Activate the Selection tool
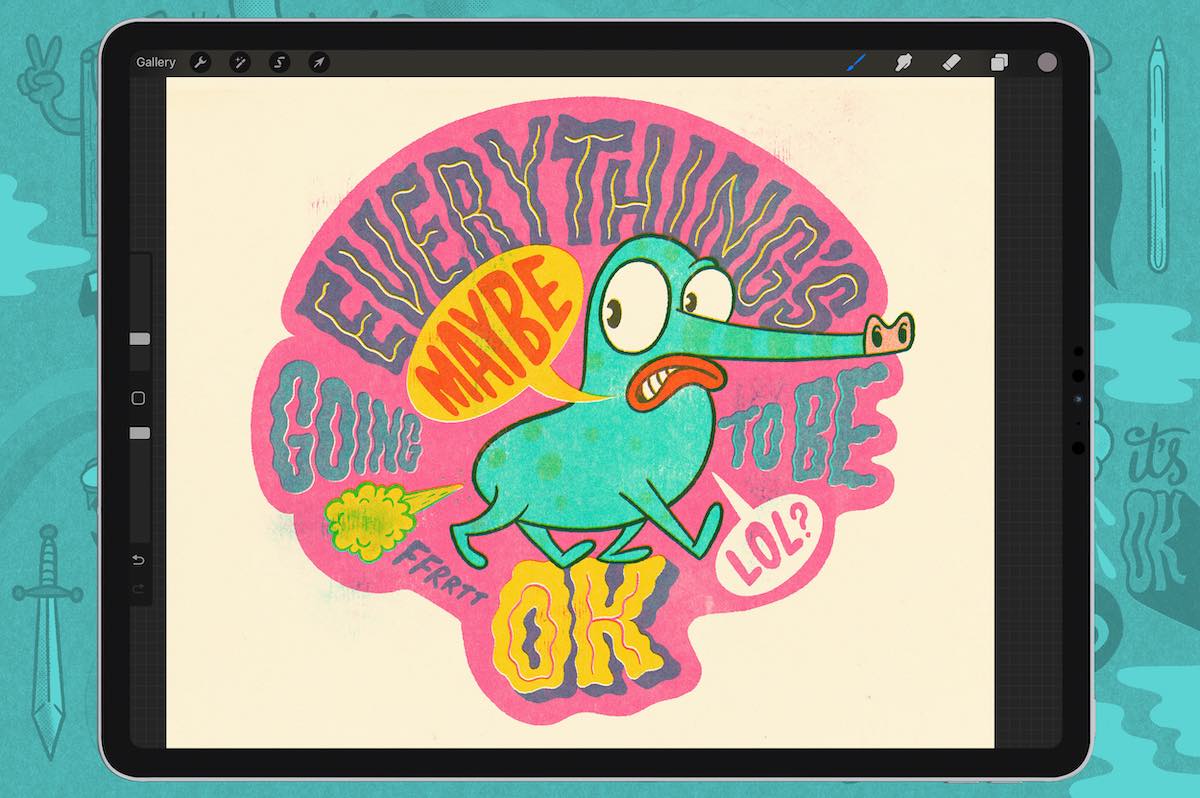1200x798 pixels. click(279, 62)
